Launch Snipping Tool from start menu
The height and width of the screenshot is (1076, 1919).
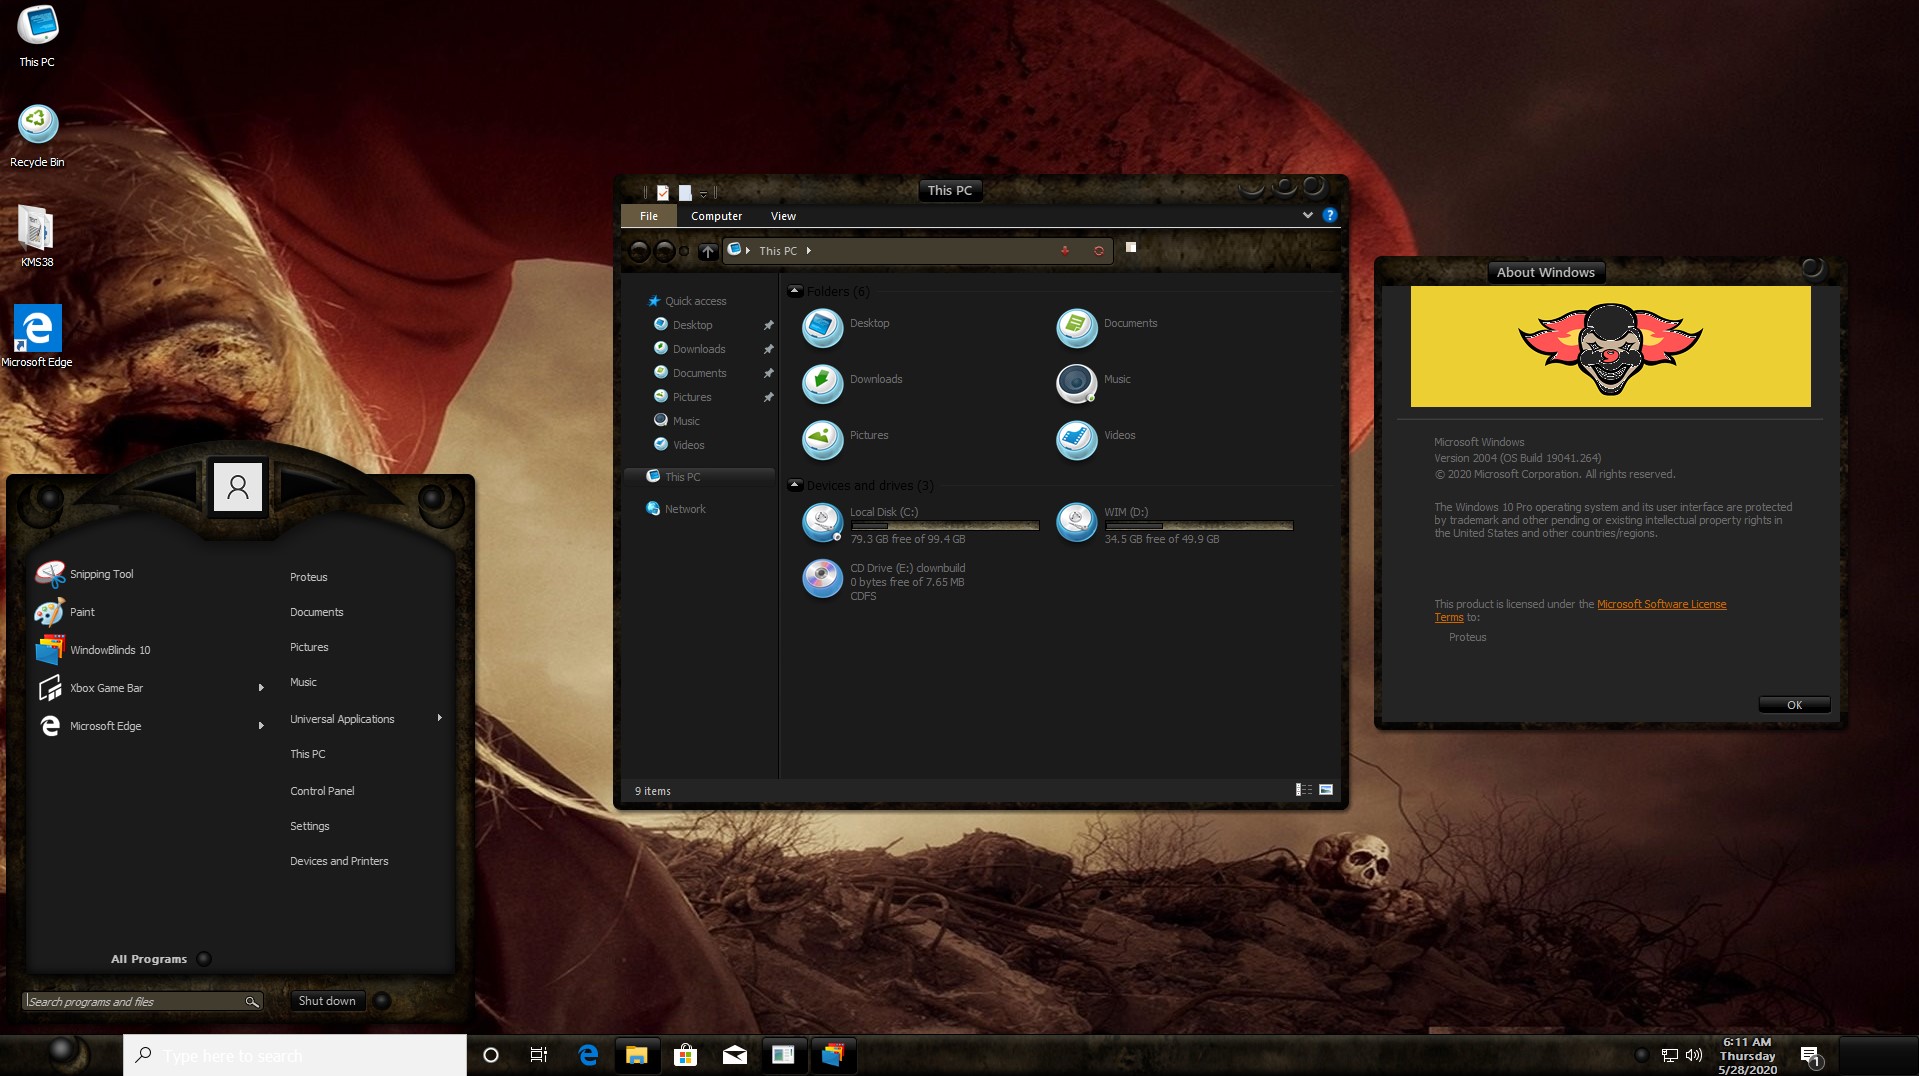pyautogui.click(x=85, y=574)
